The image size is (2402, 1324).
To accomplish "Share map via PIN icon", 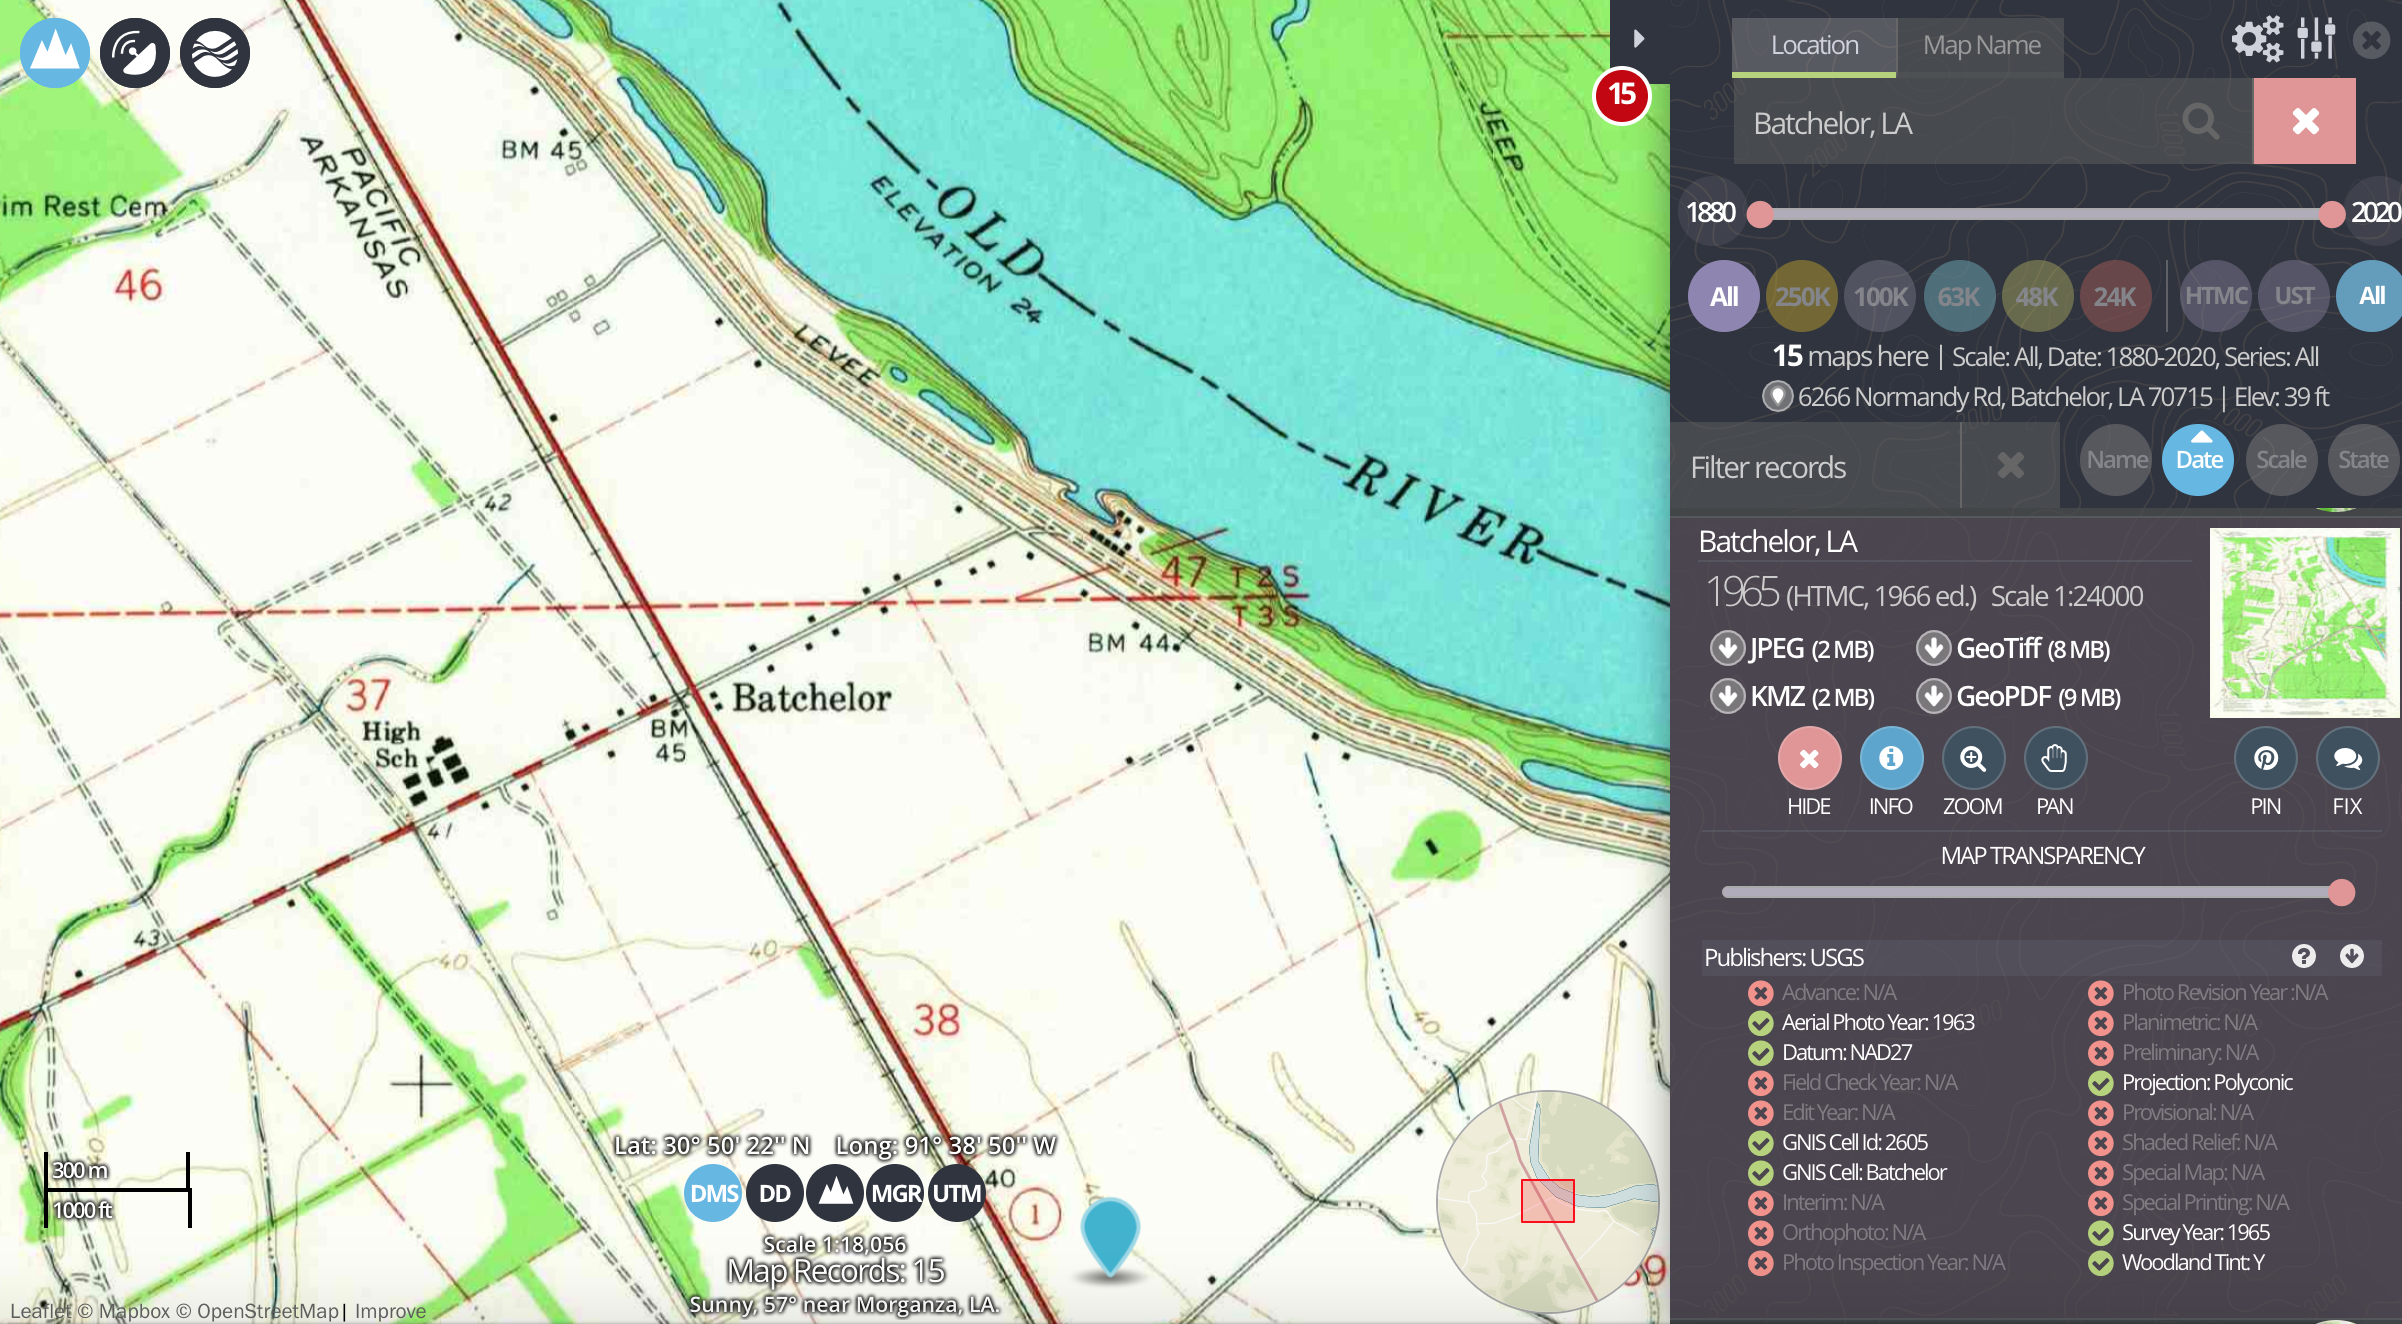I will 2265,759.
